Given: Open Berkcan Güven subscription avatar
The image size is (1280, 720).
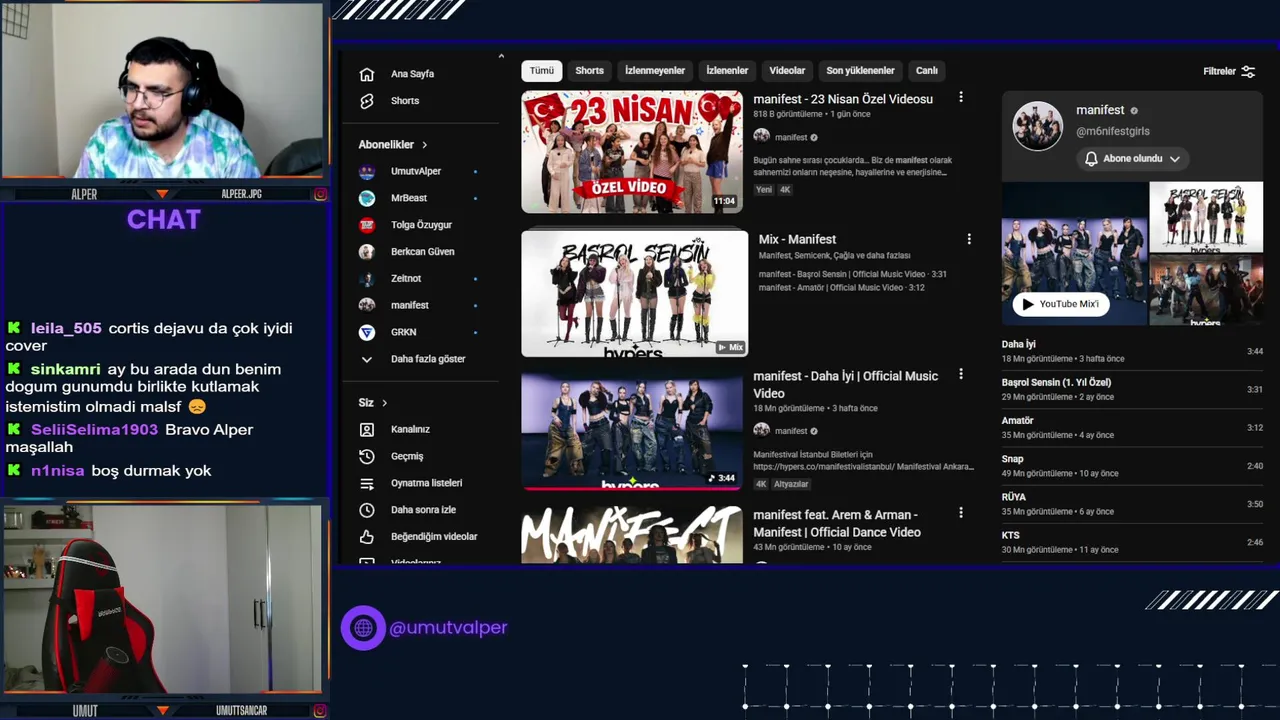Looking at the screenshot, I should point(367,252).
